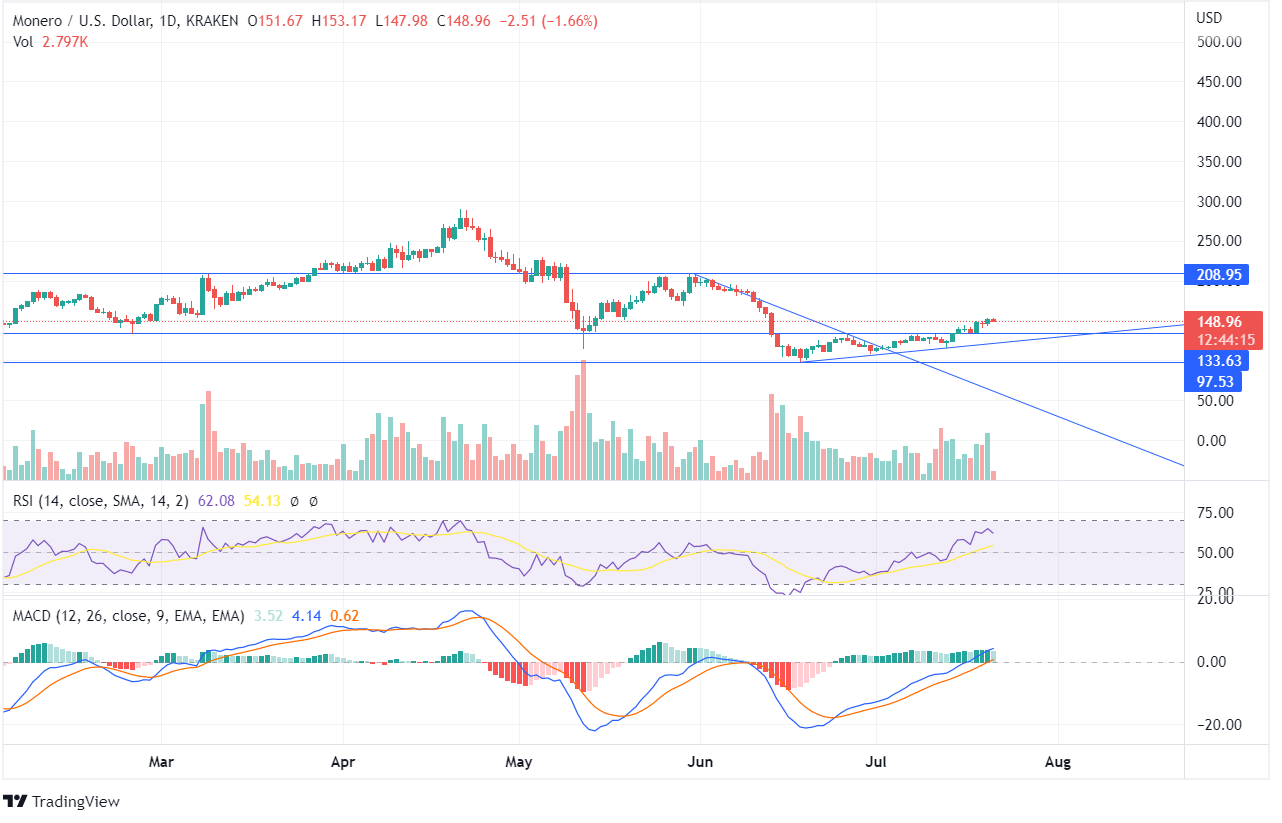The image size is (1282, 823).
Task: Click the 97.53 price level label
Action: (x=1216, y=381)
